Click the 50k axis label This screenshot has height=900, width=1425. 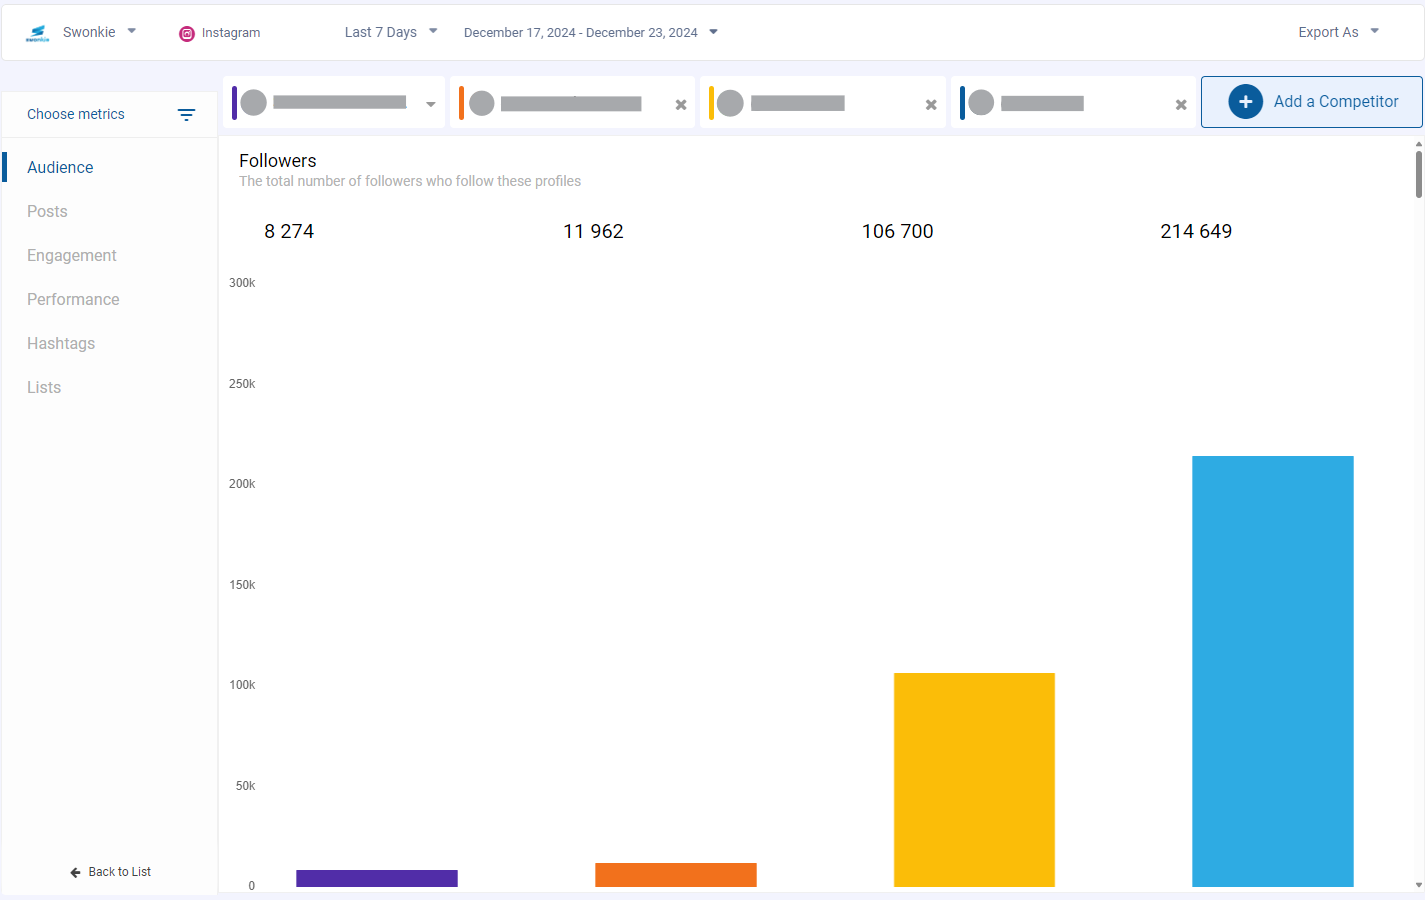(x=245, y=786)
